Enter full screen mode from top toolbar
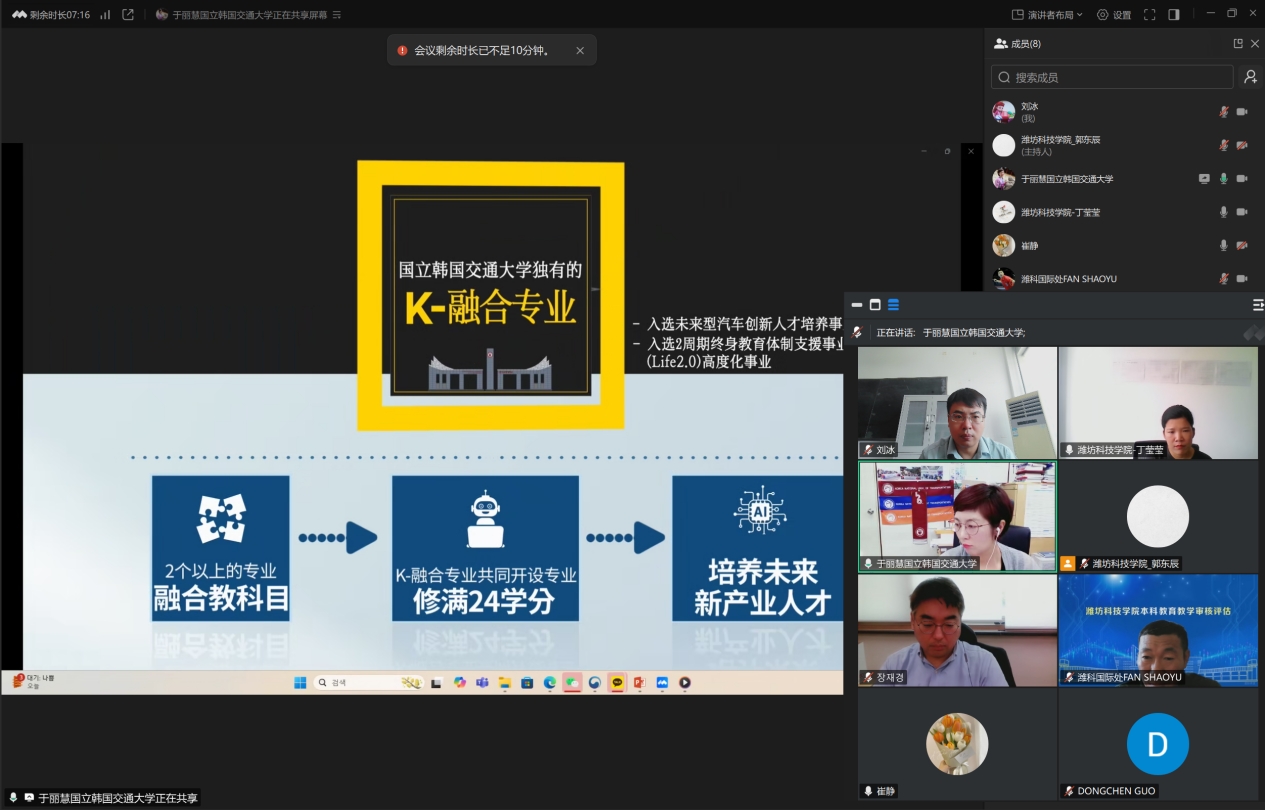Image resolution: width=1265 pixels, height=810 pixels. point(1149,15)
